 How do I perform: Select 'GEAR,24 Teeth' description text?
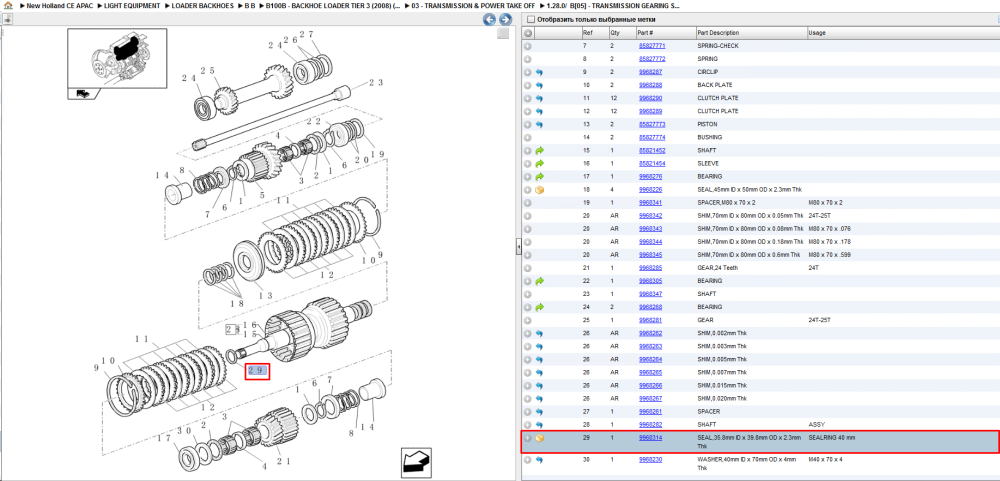[718, 268]
